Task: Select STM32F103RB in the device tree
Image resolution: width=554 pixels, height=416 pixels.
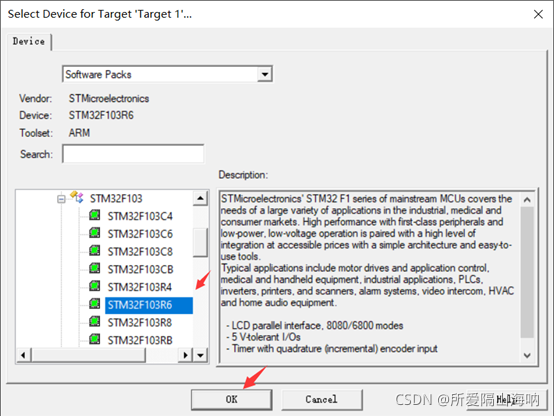Action: pyautogui.click(x=140, y=340)
